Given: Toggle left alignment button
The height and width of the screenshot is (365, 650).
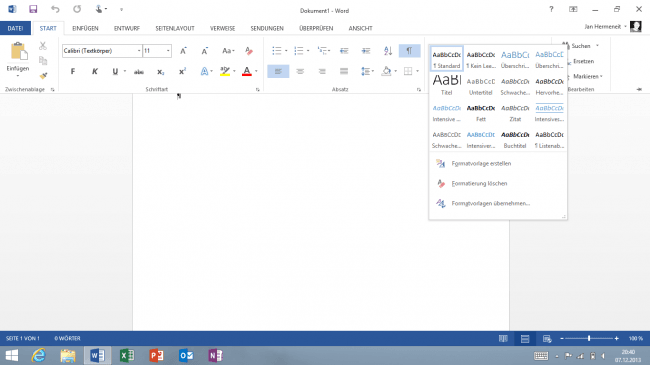Looking at the screenshot, I should pyautogui.click(x=278, y=71).
